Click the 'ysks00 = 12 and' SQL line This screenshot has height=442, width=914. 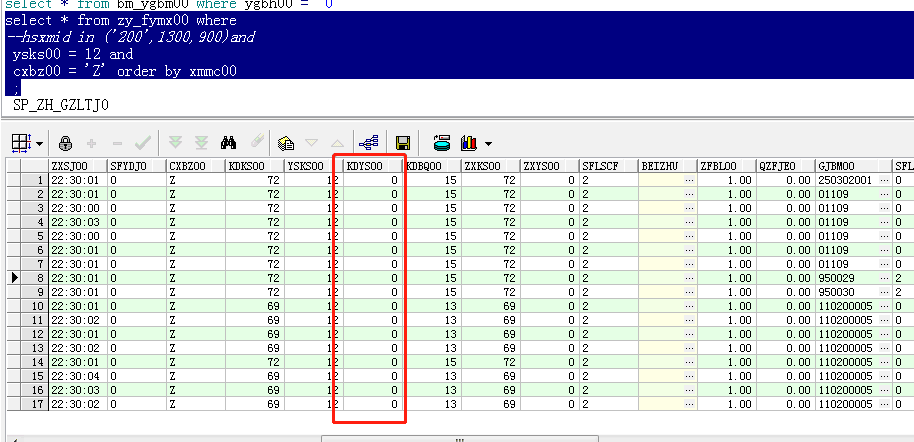tap(73, 54)
